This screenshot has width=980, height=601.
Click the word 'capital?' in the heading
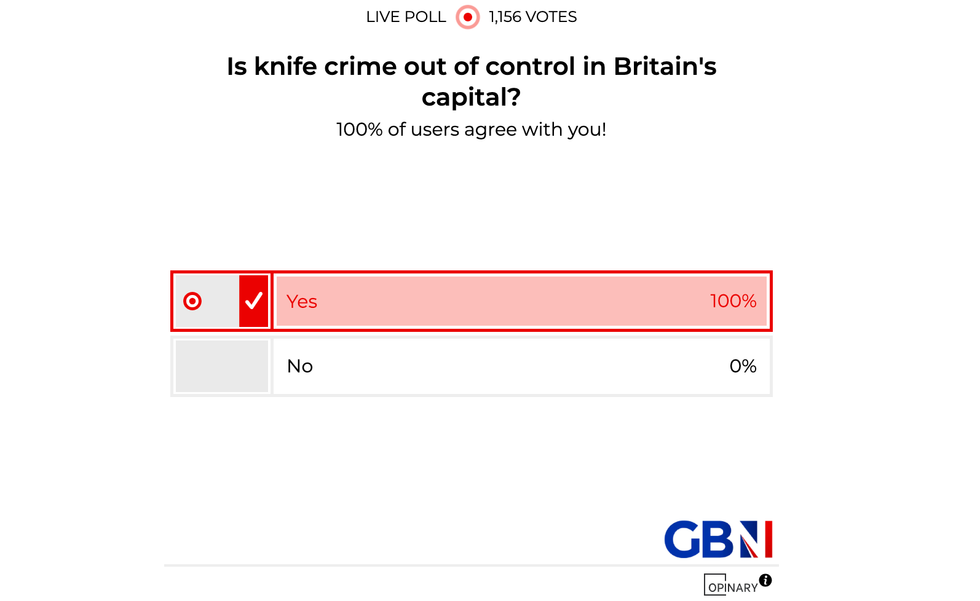pyautogui.click(x=471, y=98)
